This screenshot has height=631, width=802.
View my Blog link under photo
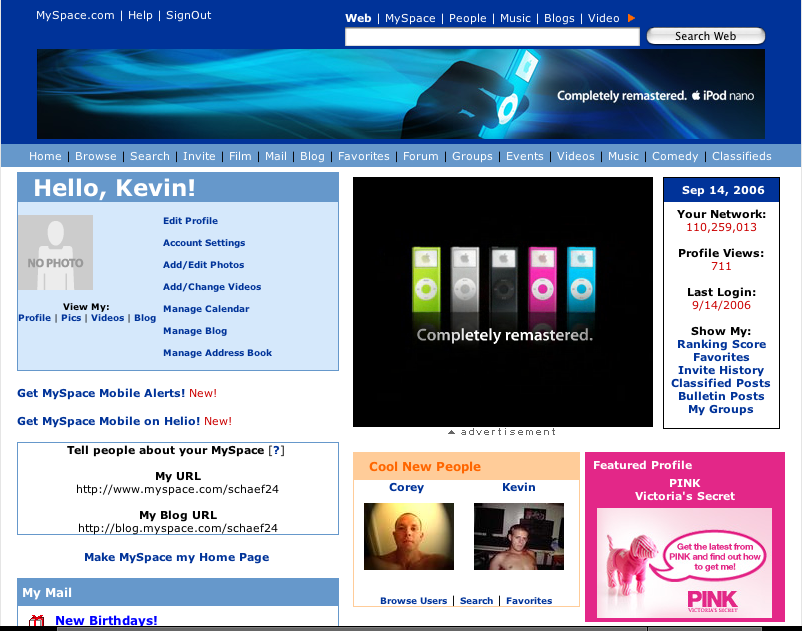145,318
